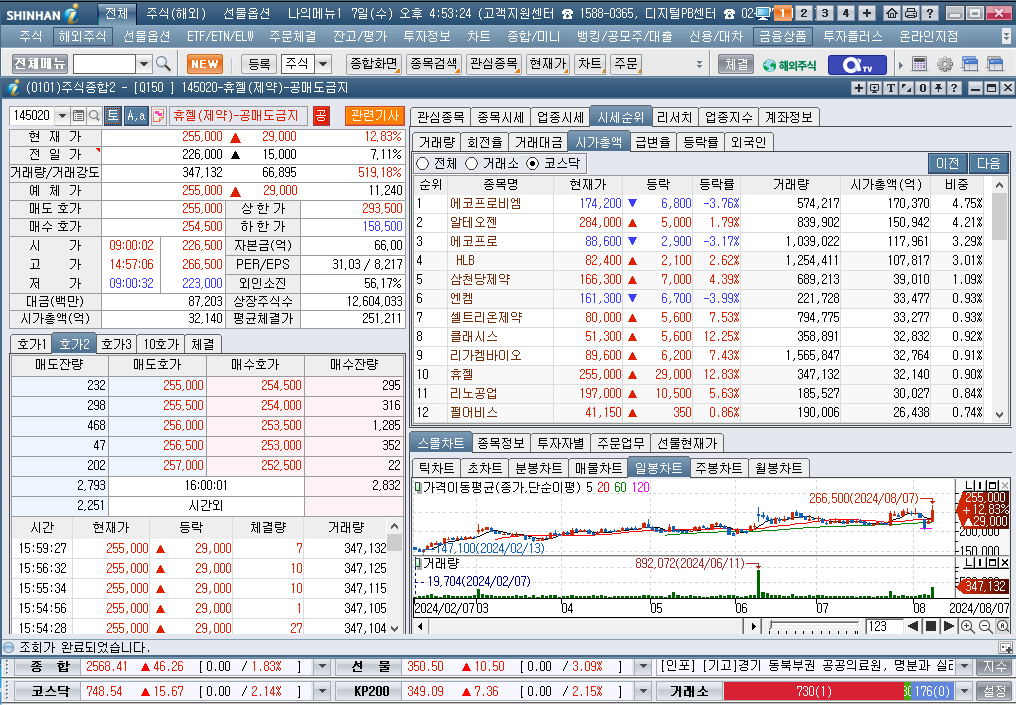This screenshot has width=1016, height=705.
Task: Open settings gear icon in toolbar
Action: pos(945,64)
